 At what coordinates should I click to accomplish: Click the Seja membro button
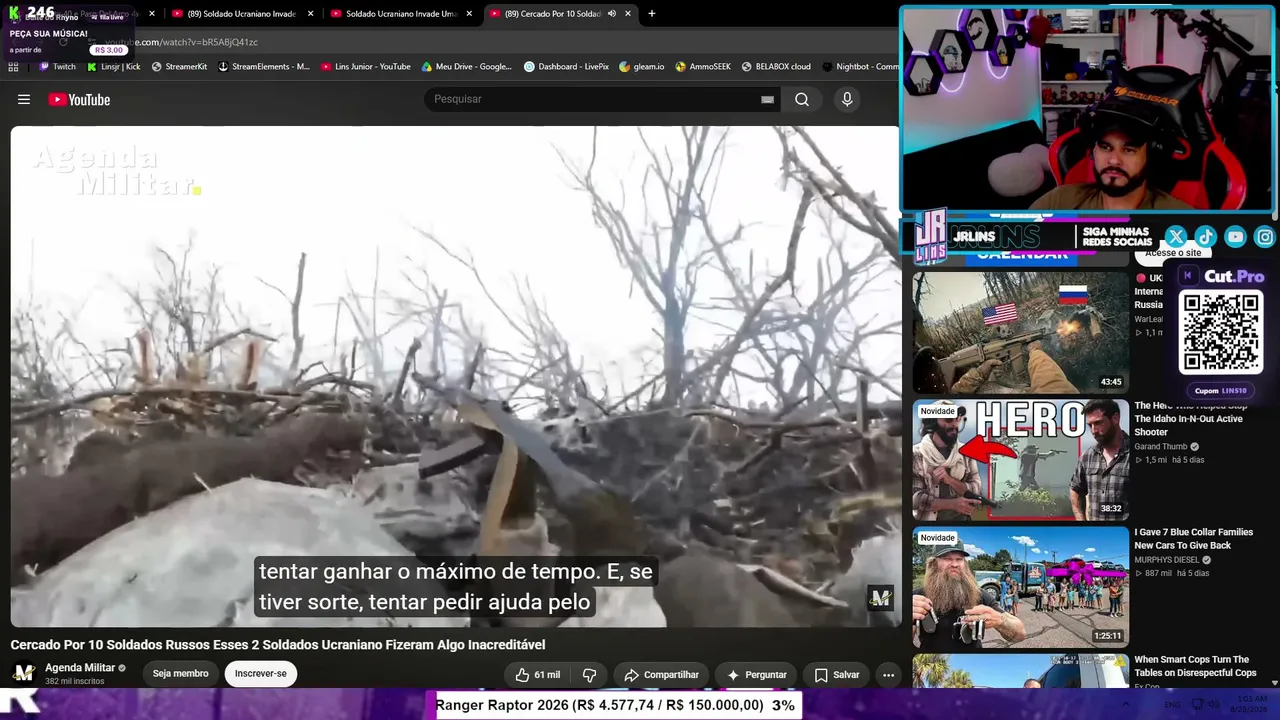tap(180, 674)
